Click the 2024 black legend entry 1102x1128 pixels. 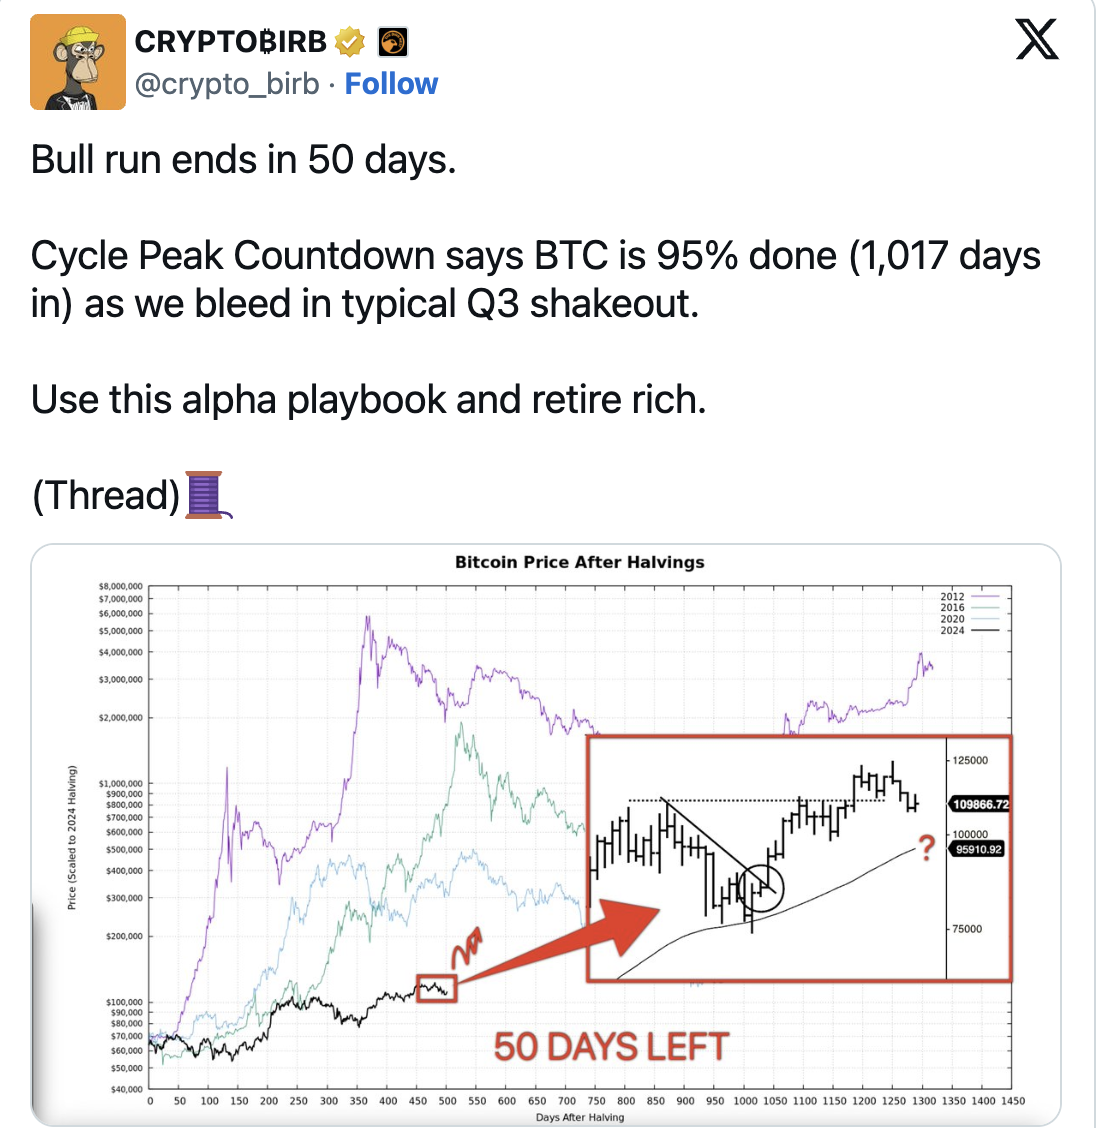(969, 630)
